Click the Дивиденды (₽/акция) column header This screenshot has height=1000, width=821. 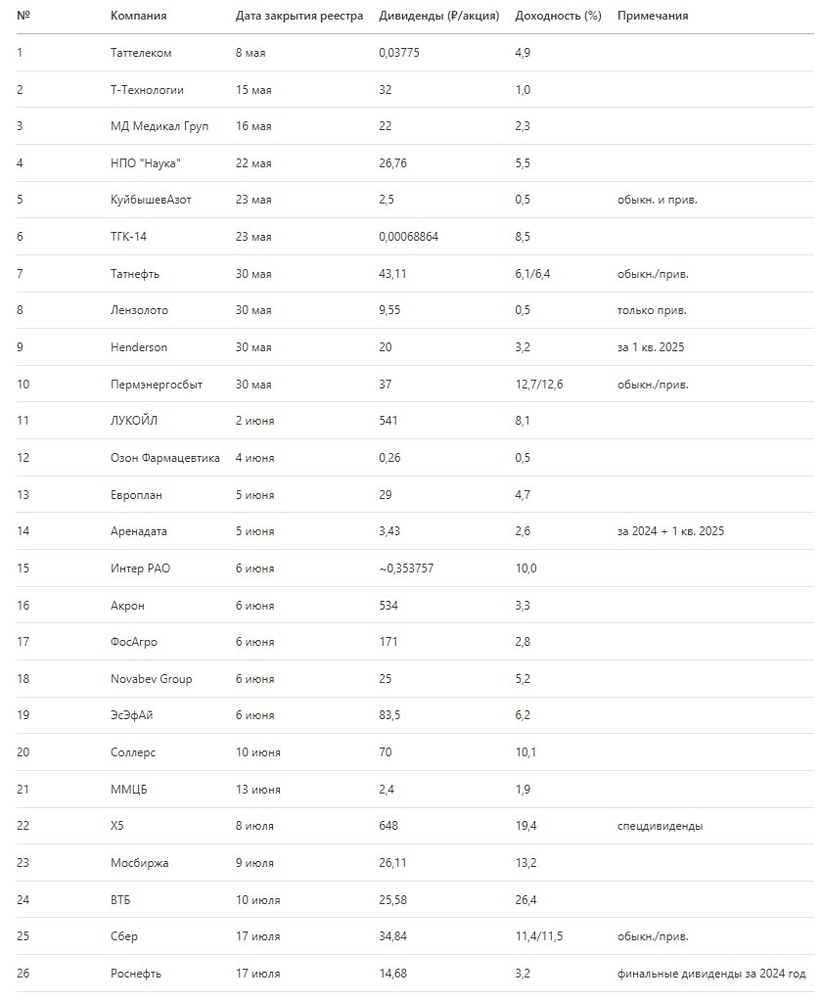439,16
